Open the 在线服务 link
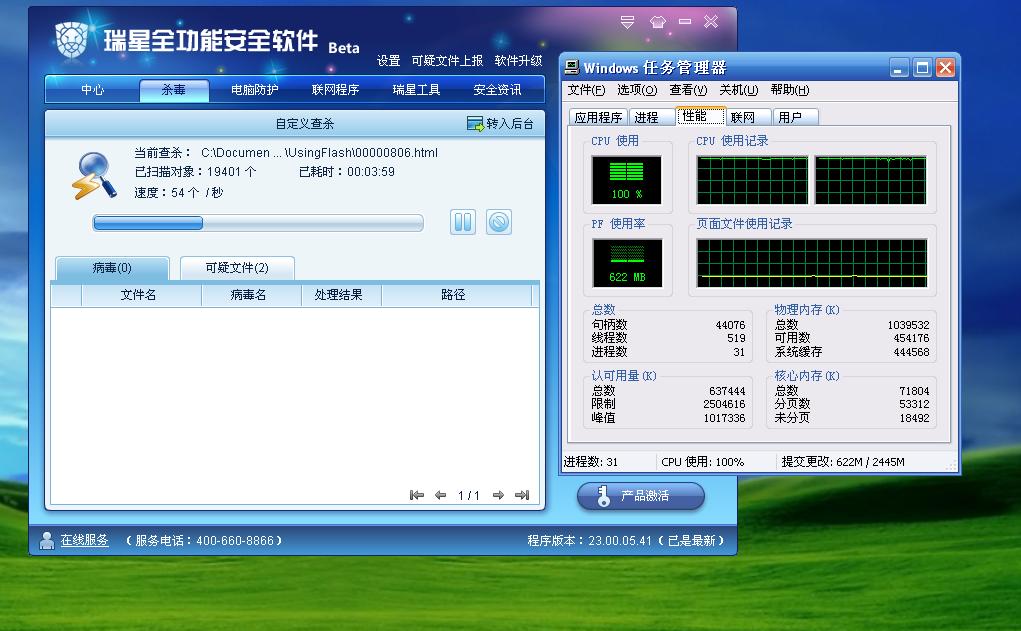The image size is (1021, 631). pyautogui.click(x=85, y=540)
